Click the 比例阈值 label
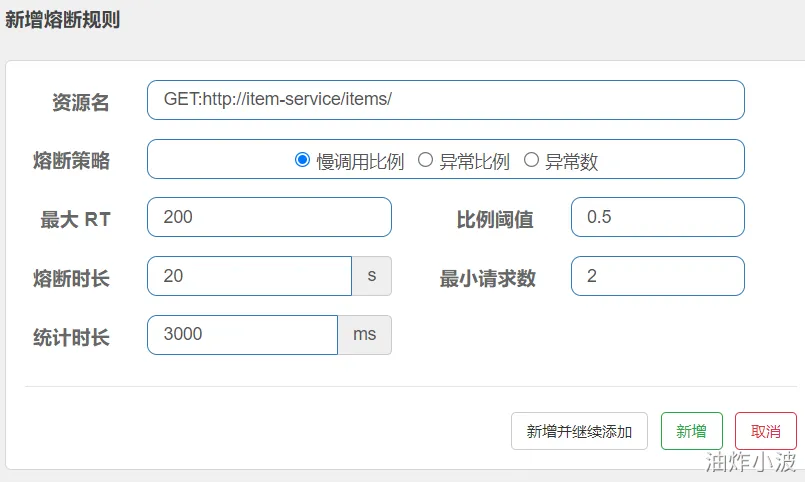The height and width of the screenshot is (482, 805). click(x=494, y=220)
